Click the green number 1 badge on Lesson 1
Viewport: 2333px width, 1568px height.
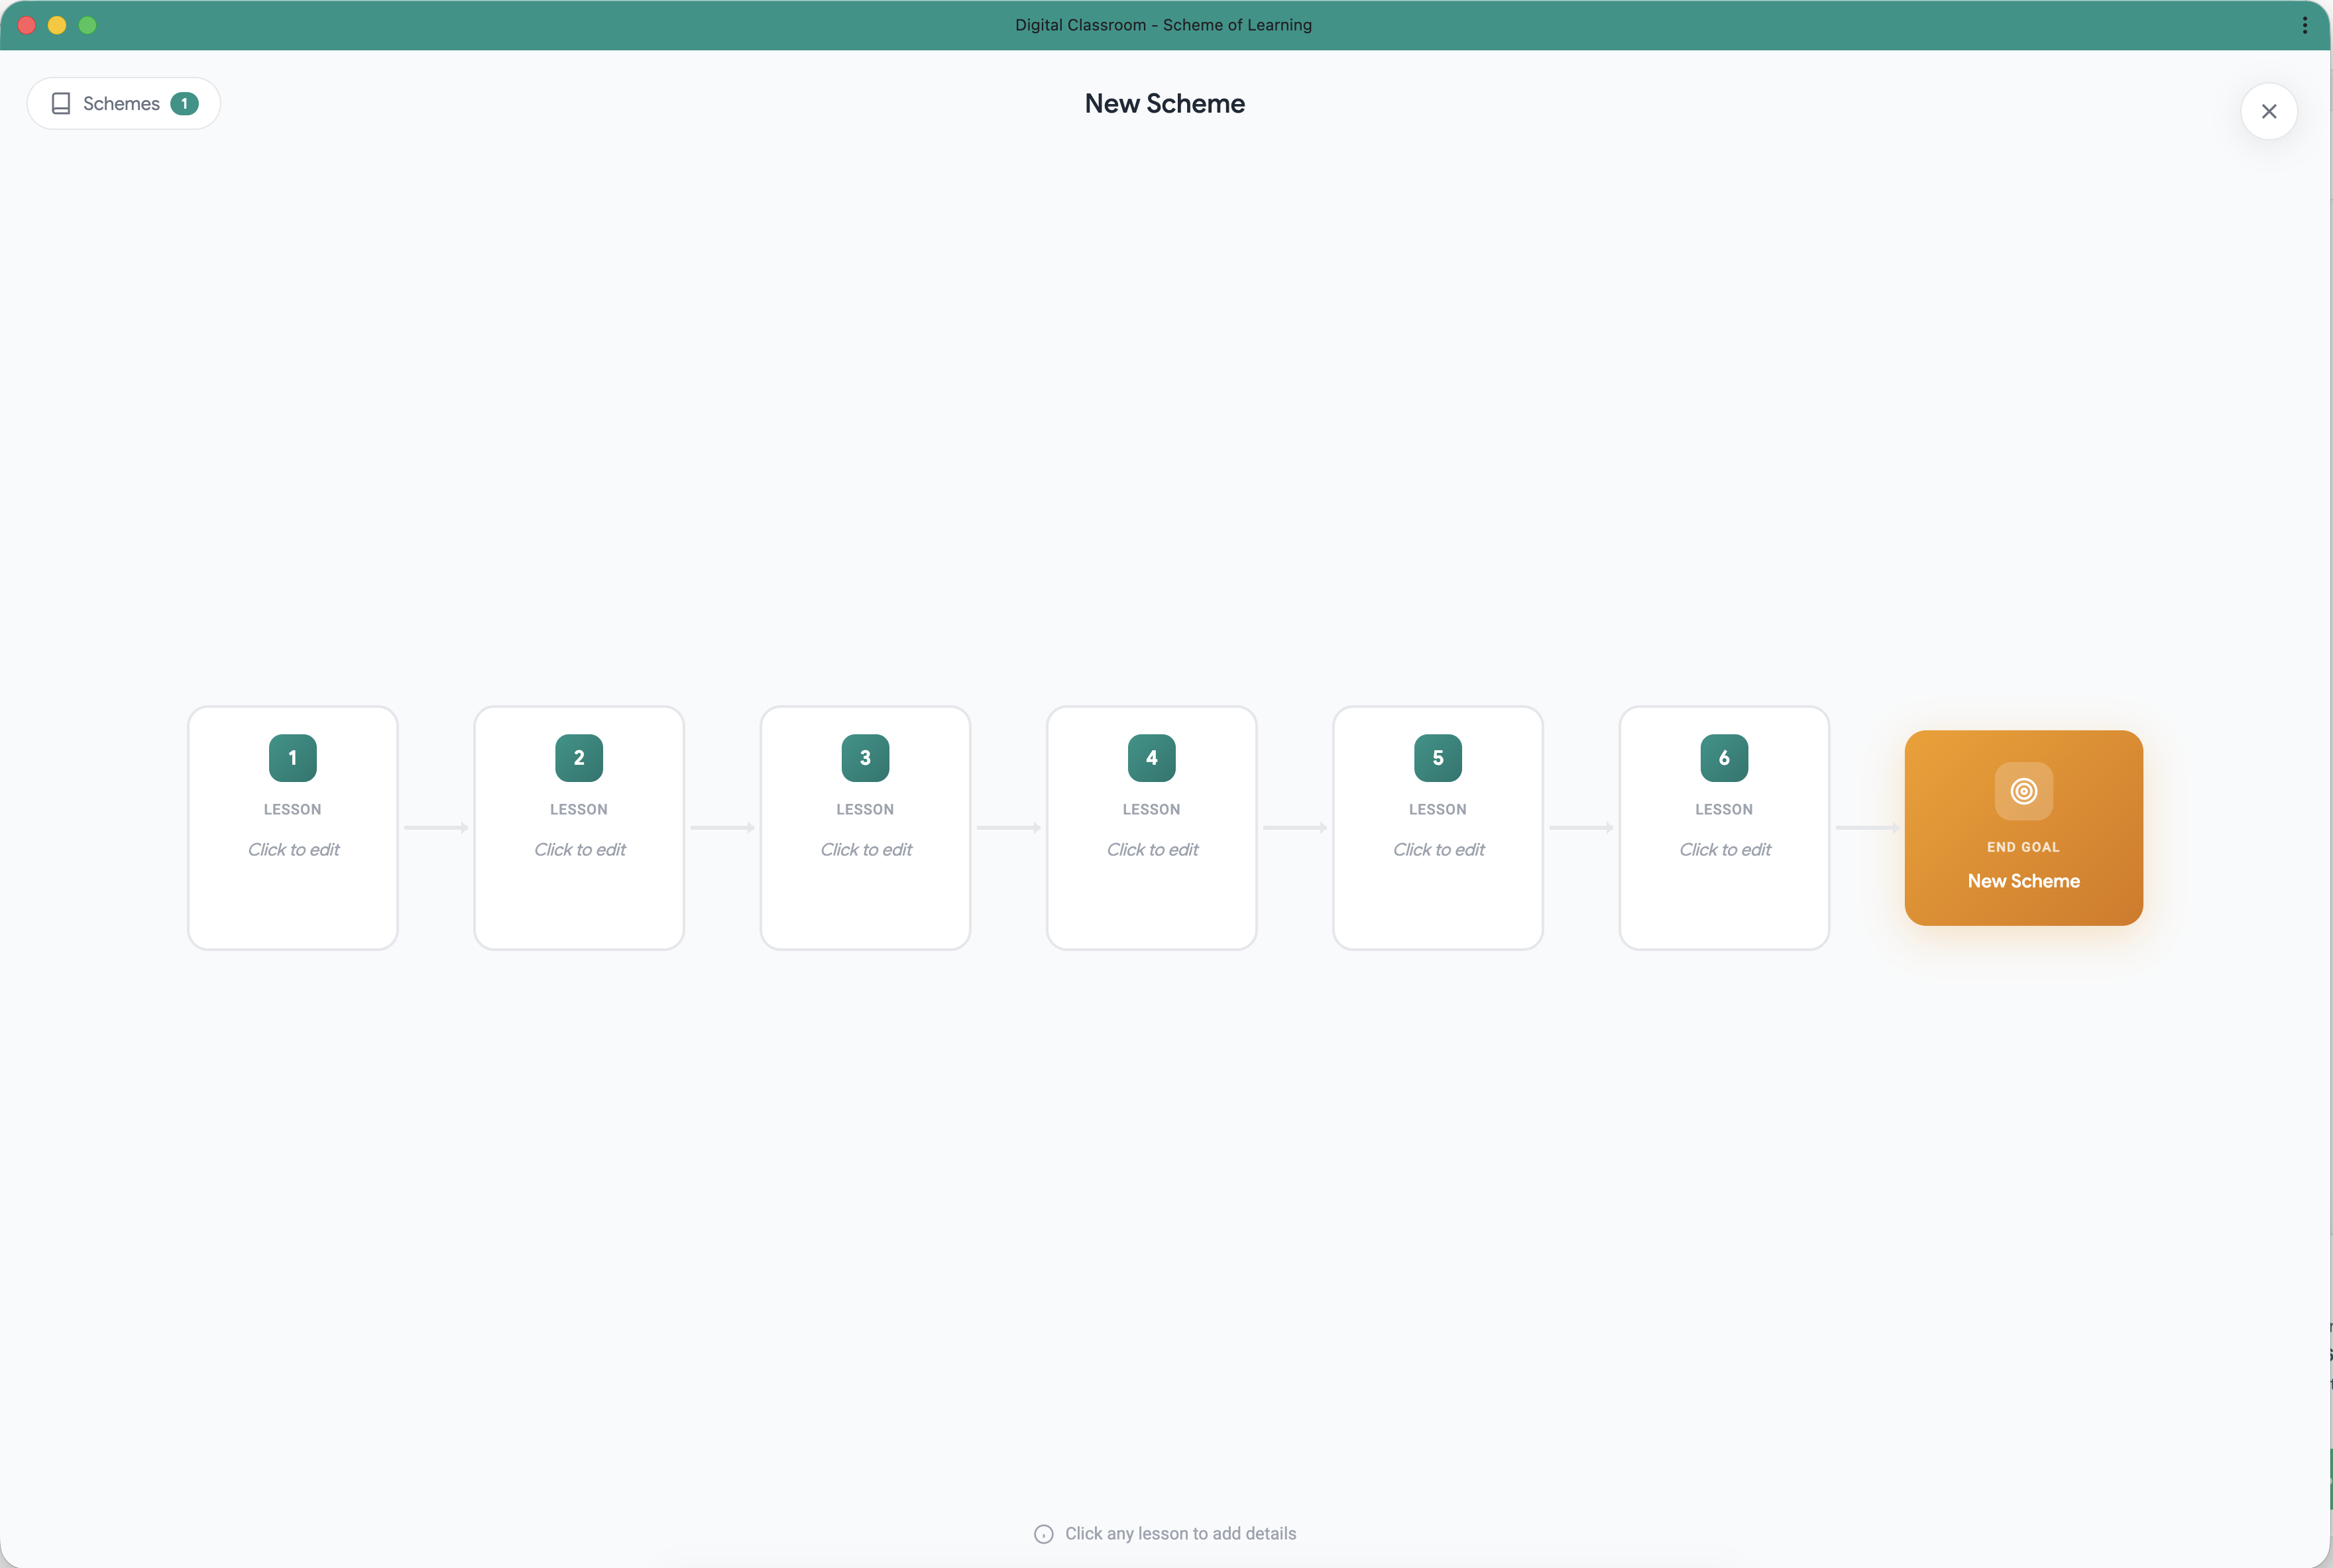click(x=292, y=758)
